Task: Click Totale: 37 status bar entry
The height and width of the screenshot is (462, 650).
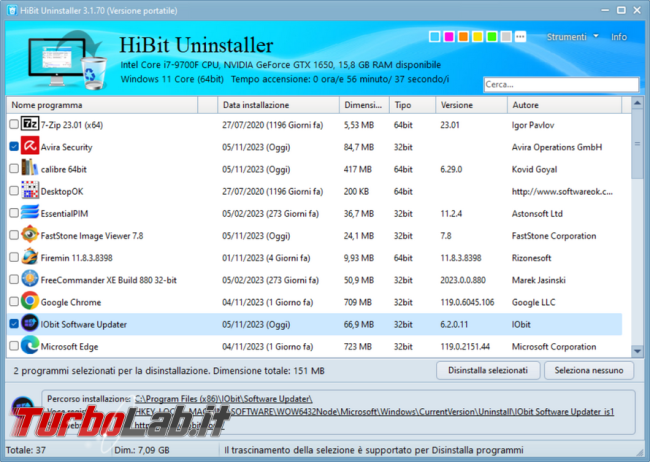Action: [x=26, y=450]
